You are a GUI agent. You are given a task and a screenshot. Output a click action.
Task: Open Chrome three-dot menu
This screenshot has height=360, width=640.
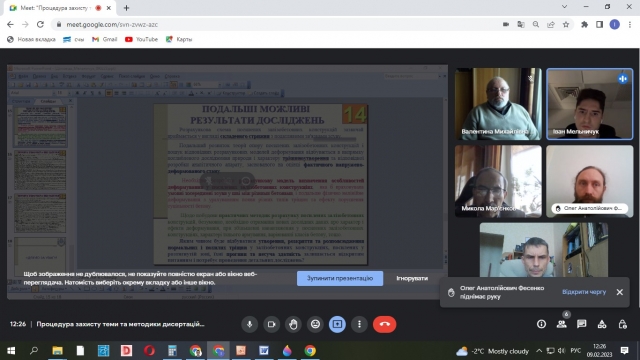pyautogui.click(x=630, y=24)
